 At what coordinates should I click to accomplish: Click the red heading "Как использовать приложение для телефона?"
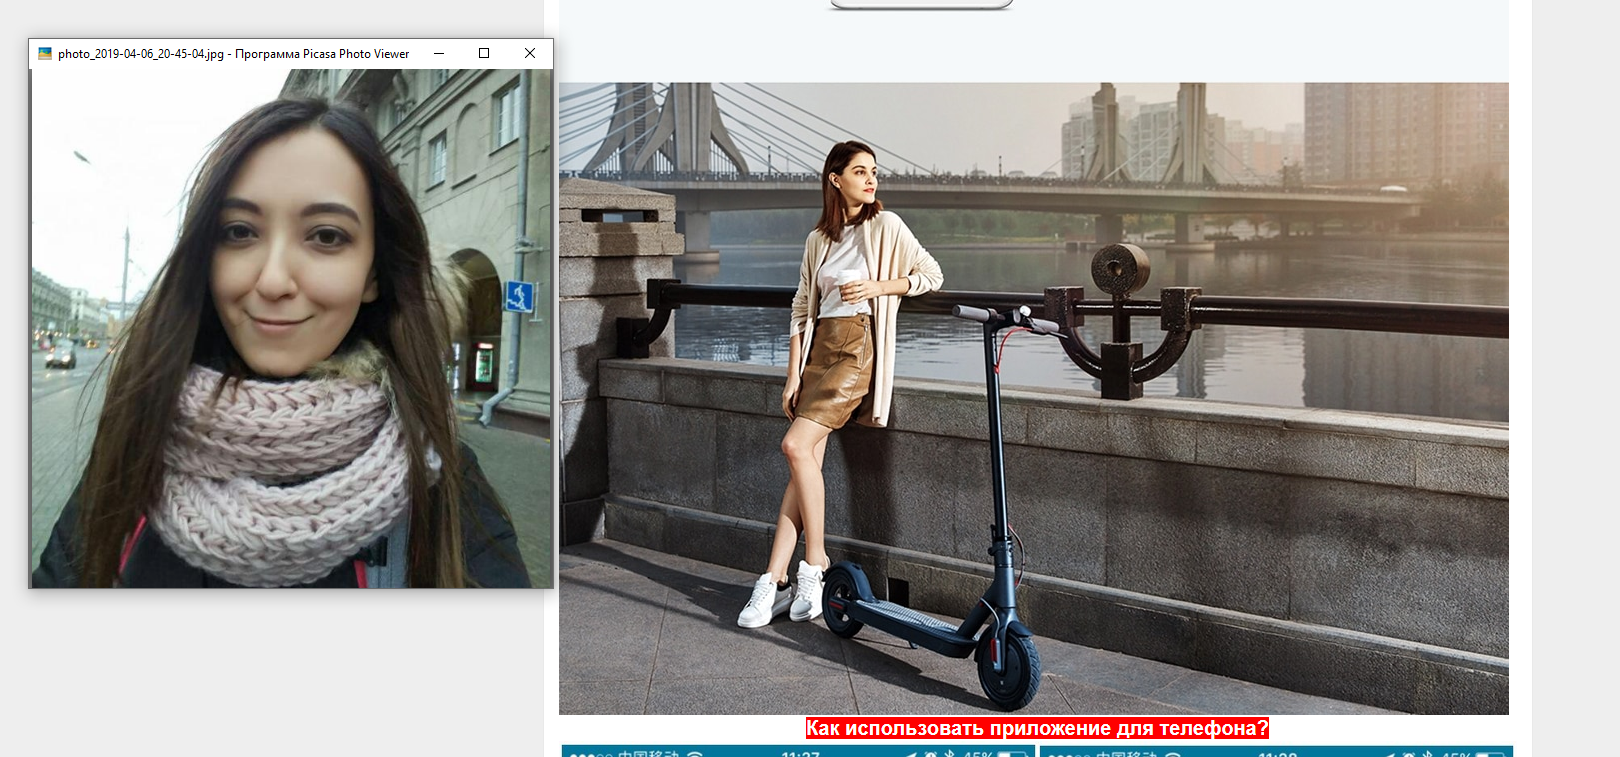tap(1037, 728)
